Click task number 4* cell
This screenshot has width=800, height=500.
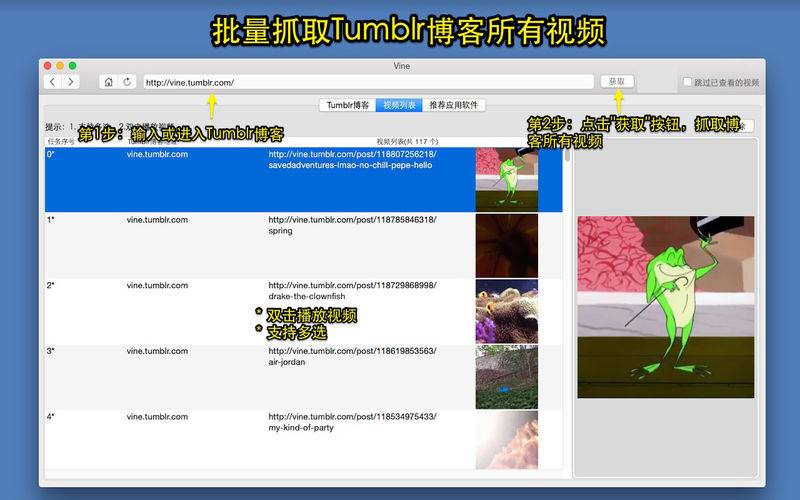click(x=51, y=416)
